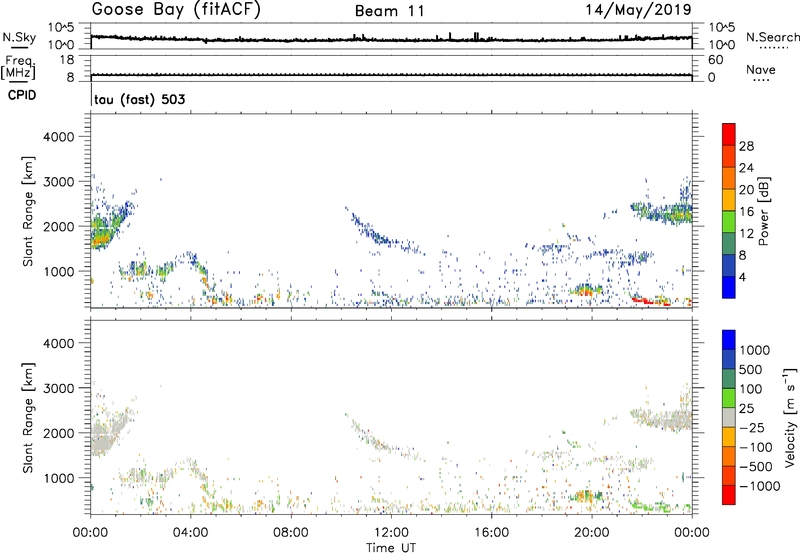
Task: Select the 'N.Search' legend label
Action: (772, 37)
